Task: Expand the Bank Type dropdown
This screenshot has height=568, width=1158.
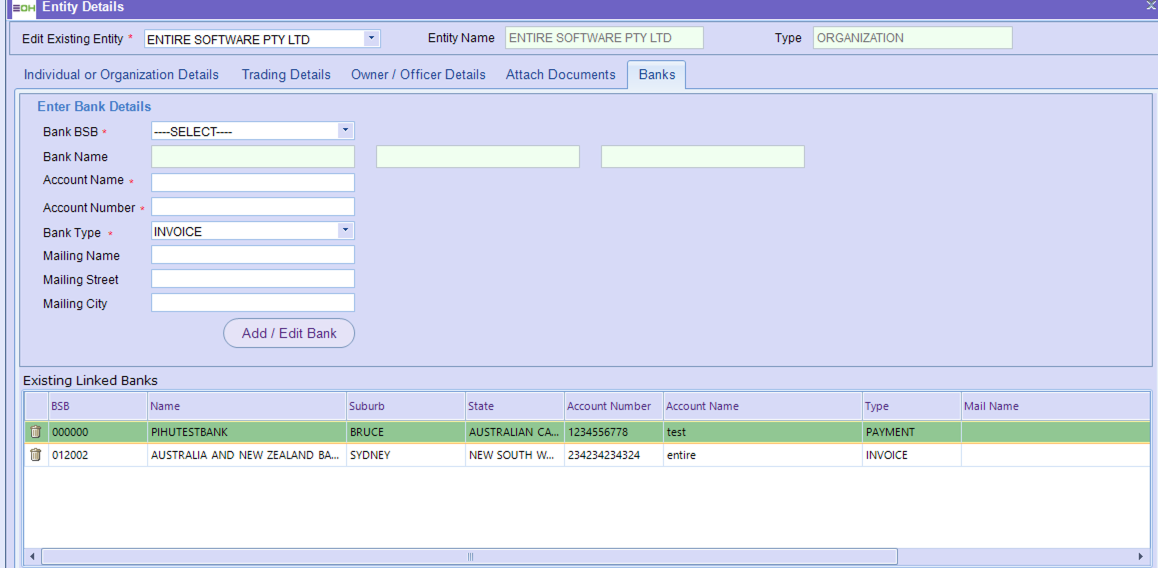Action: (345, 231)
